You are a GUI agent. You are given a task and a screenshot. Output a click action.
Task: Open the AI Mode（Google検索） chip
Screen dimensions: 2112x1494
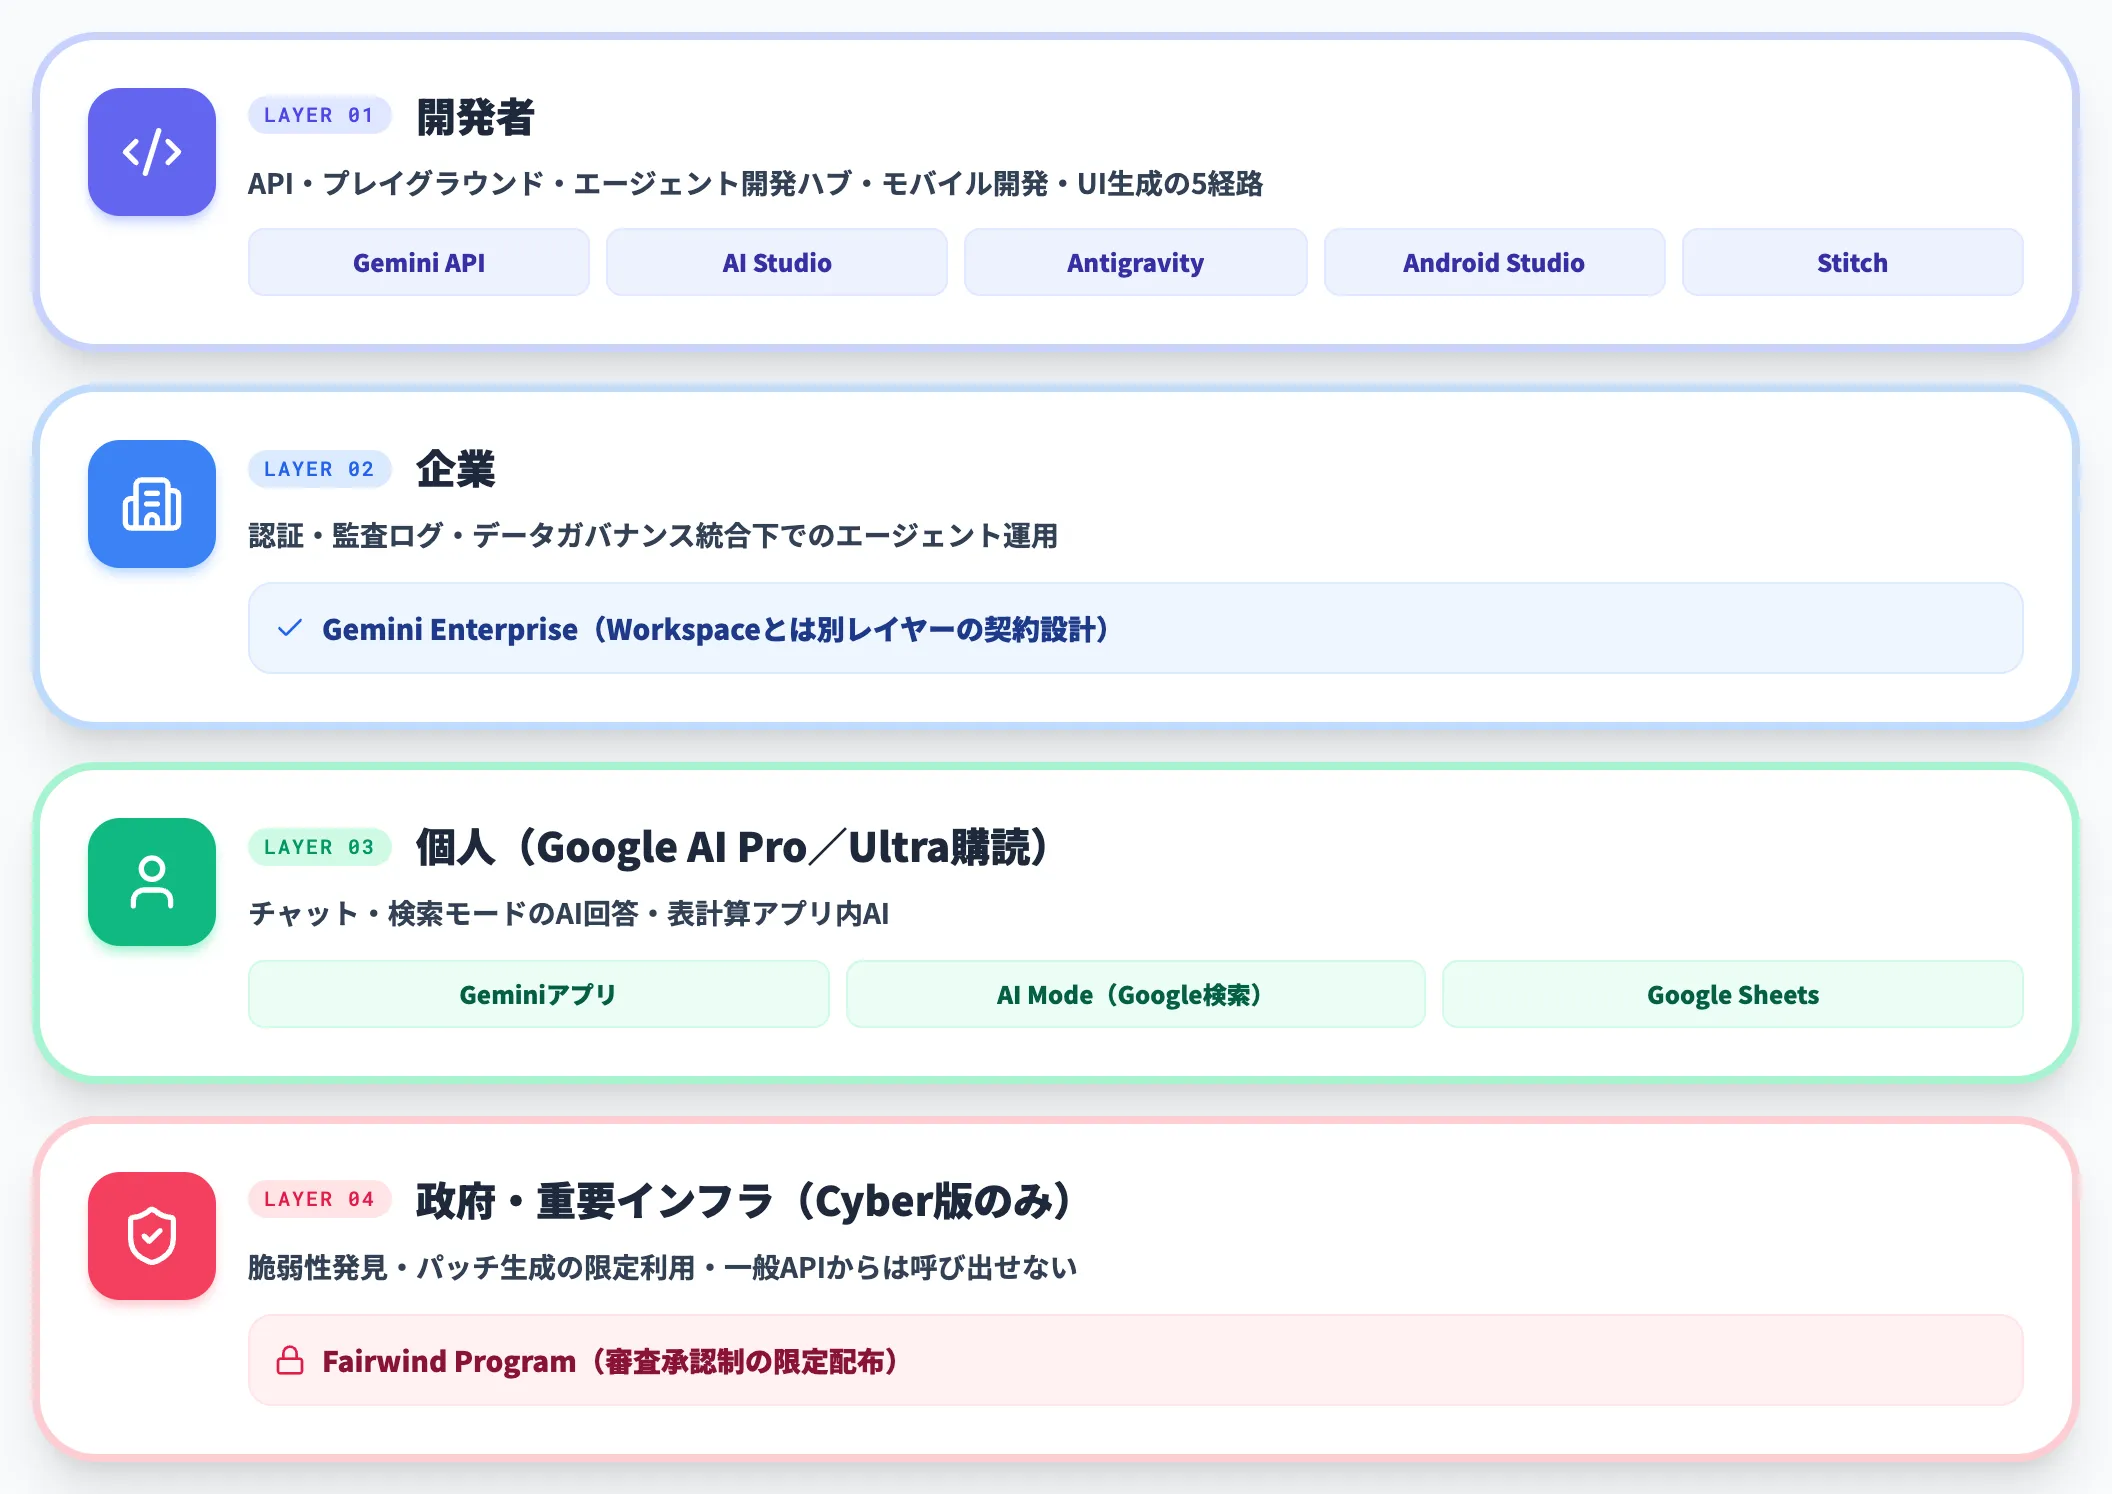click(1136, 994)
